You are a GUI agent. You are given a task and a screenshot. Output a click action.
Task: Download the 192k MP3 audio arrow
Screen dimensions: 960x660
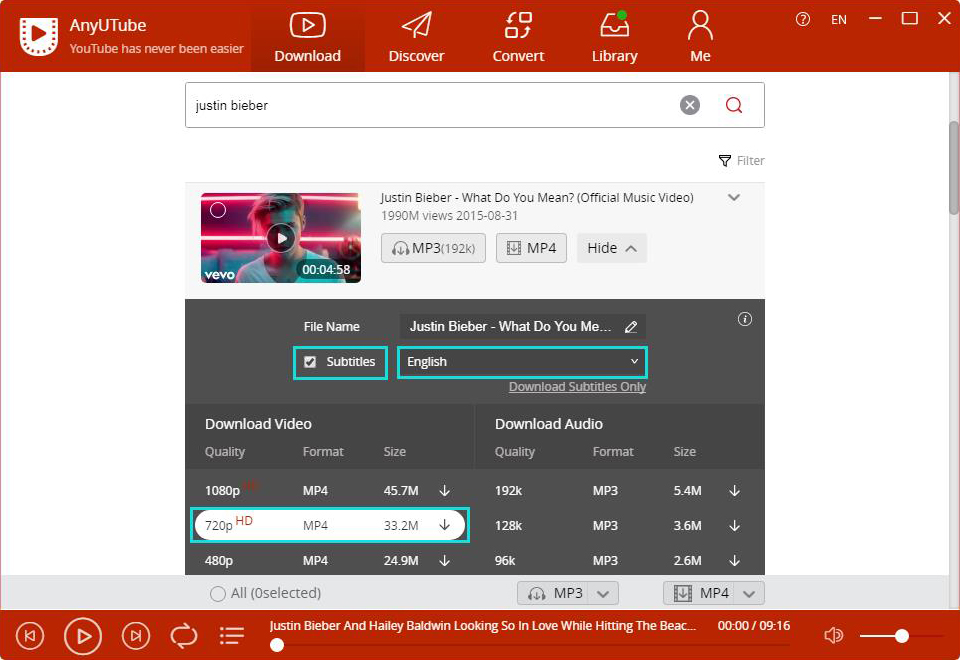[735, 490]
